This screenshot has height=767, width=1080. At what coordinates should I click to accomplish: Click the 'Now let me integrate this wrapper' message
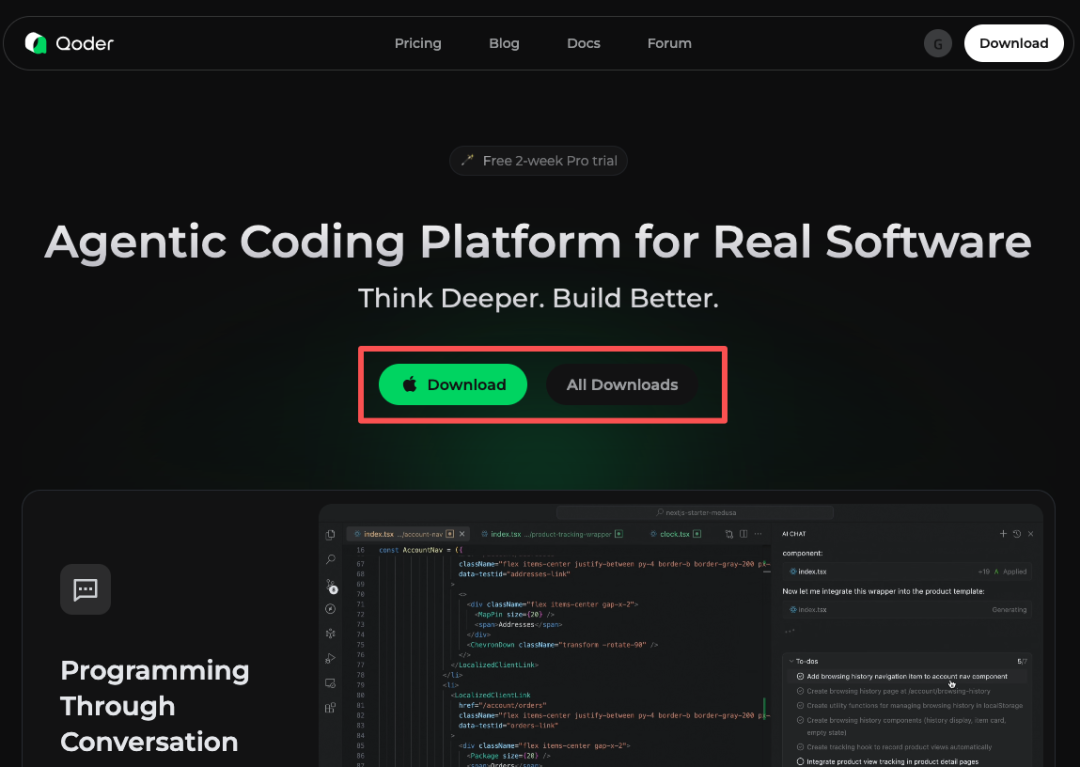tap(883, 591)
